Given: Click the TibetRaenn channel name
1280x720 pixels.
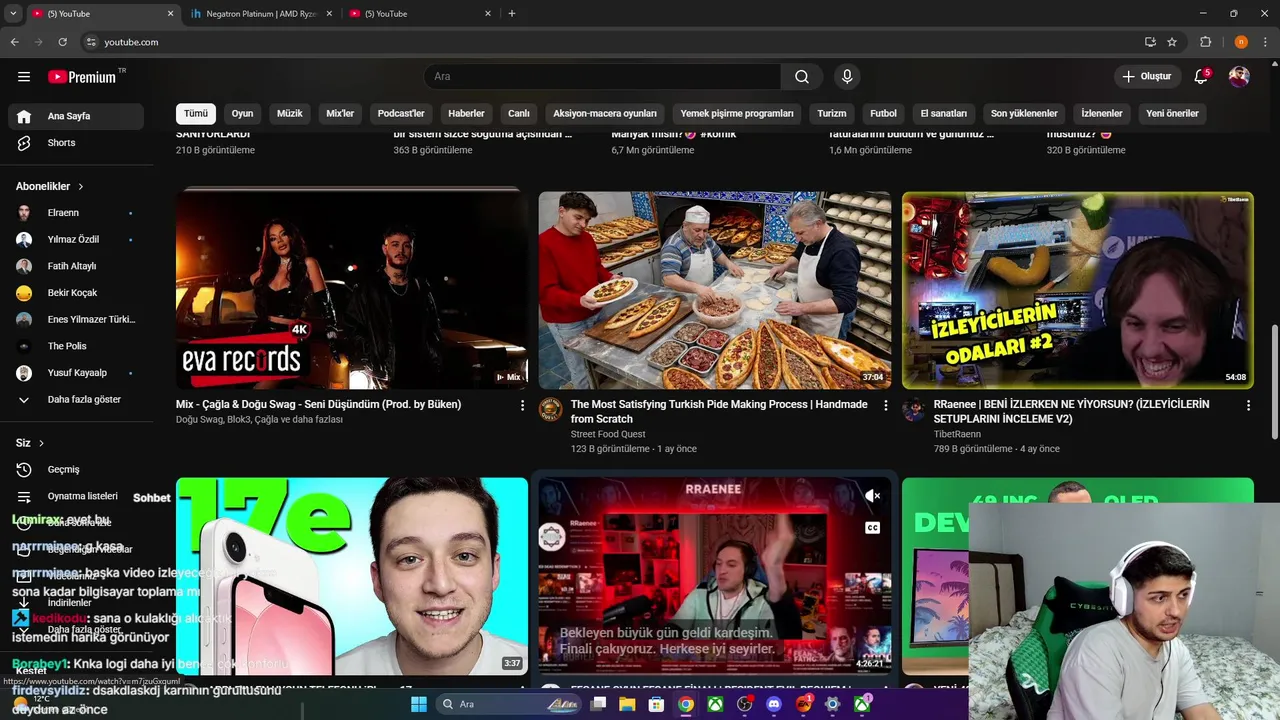Looking at the screenshot, I should tap(957, 434).
